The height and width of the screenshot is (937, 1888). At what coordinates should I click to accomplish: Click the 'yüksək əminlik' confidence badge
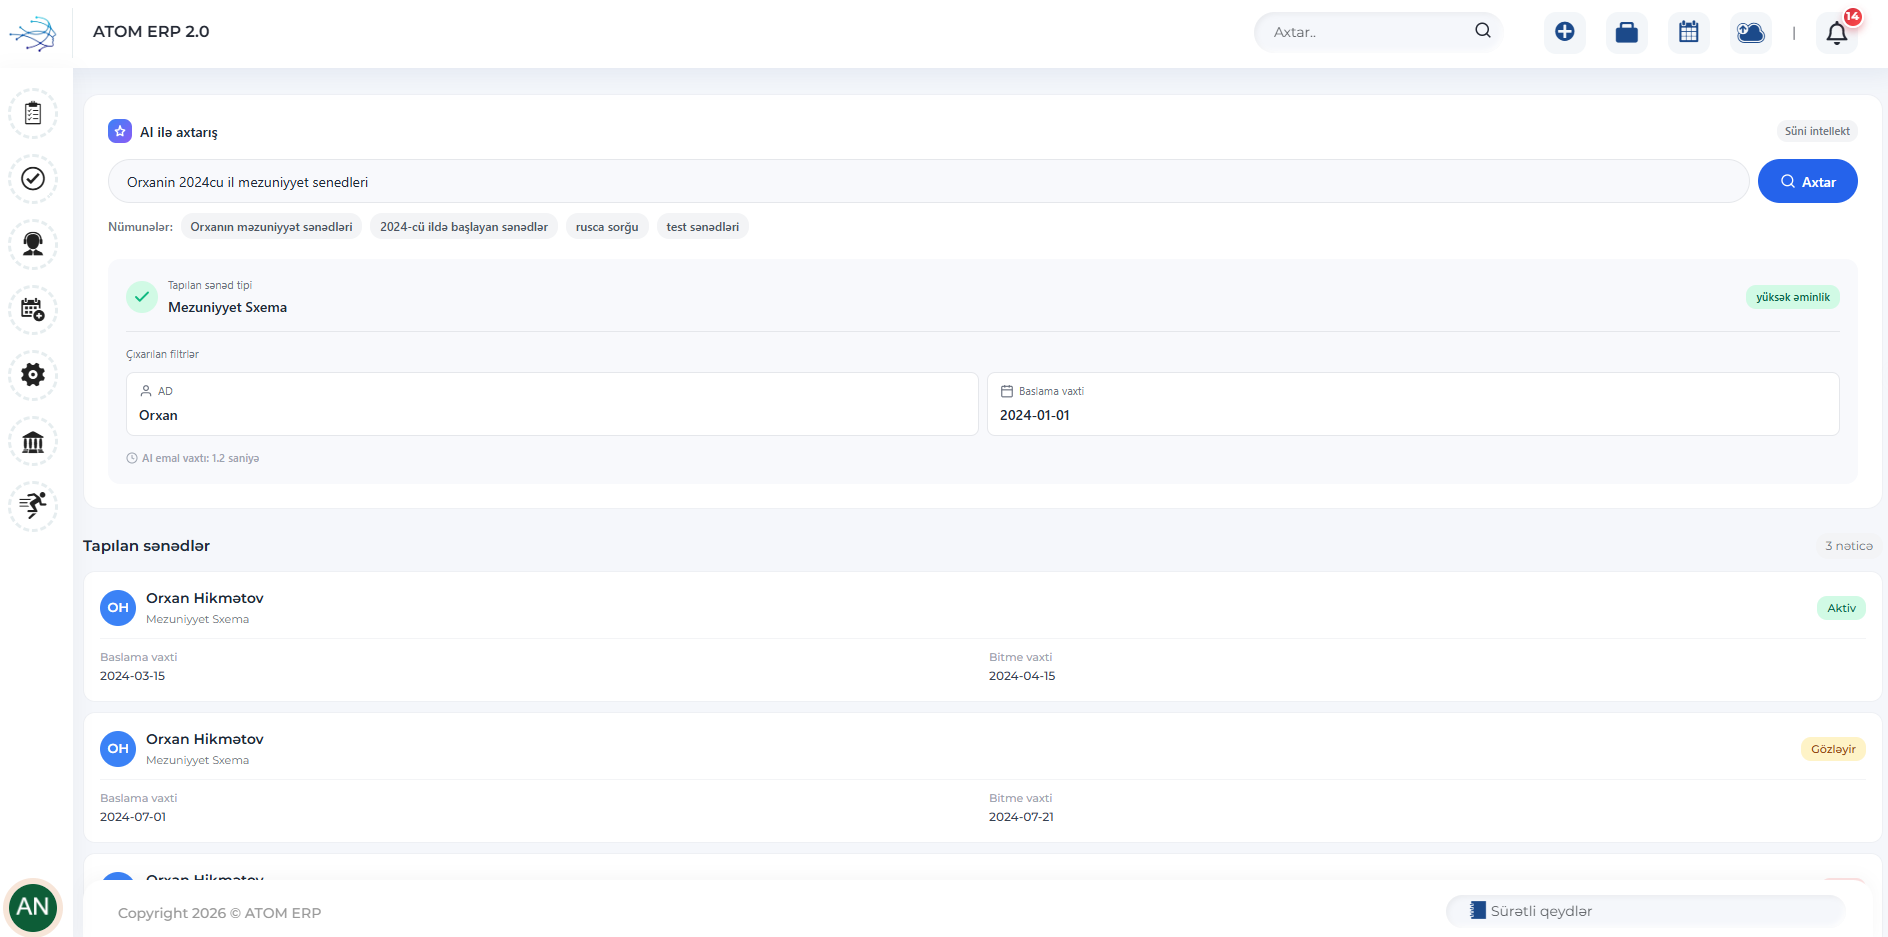click(1793, 297)
